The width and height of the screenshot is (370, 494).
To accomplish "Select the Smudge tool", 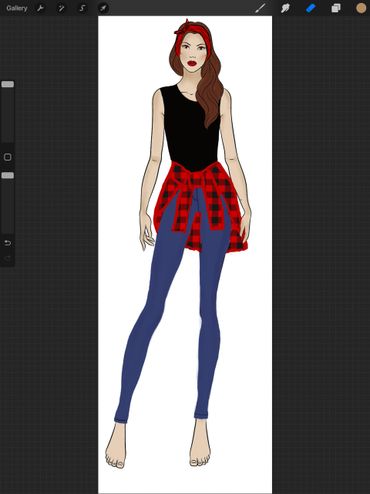I will pos(285,8).
